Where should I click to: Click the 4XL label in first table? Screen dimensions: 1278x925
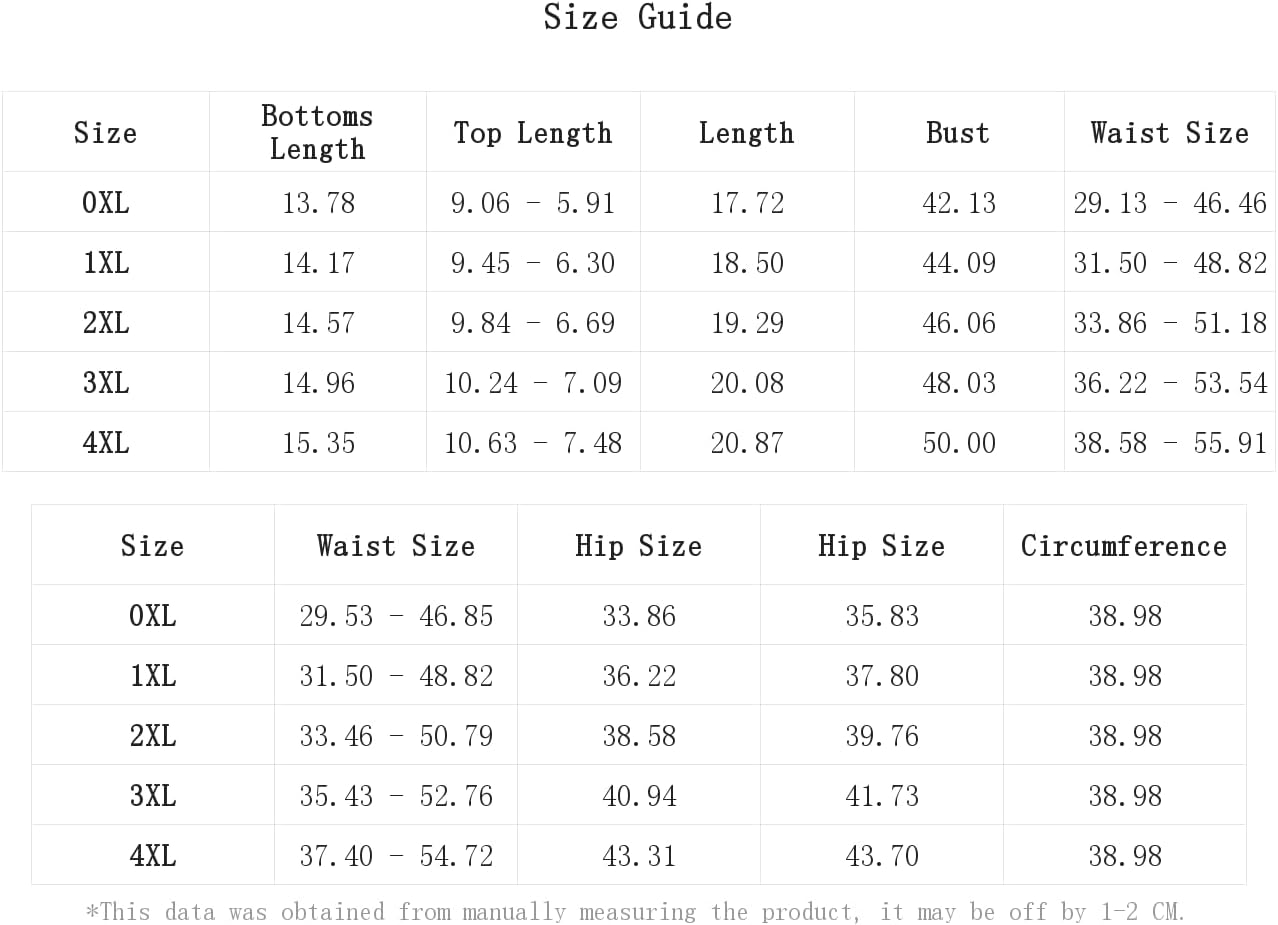click(x=105, y=442)
